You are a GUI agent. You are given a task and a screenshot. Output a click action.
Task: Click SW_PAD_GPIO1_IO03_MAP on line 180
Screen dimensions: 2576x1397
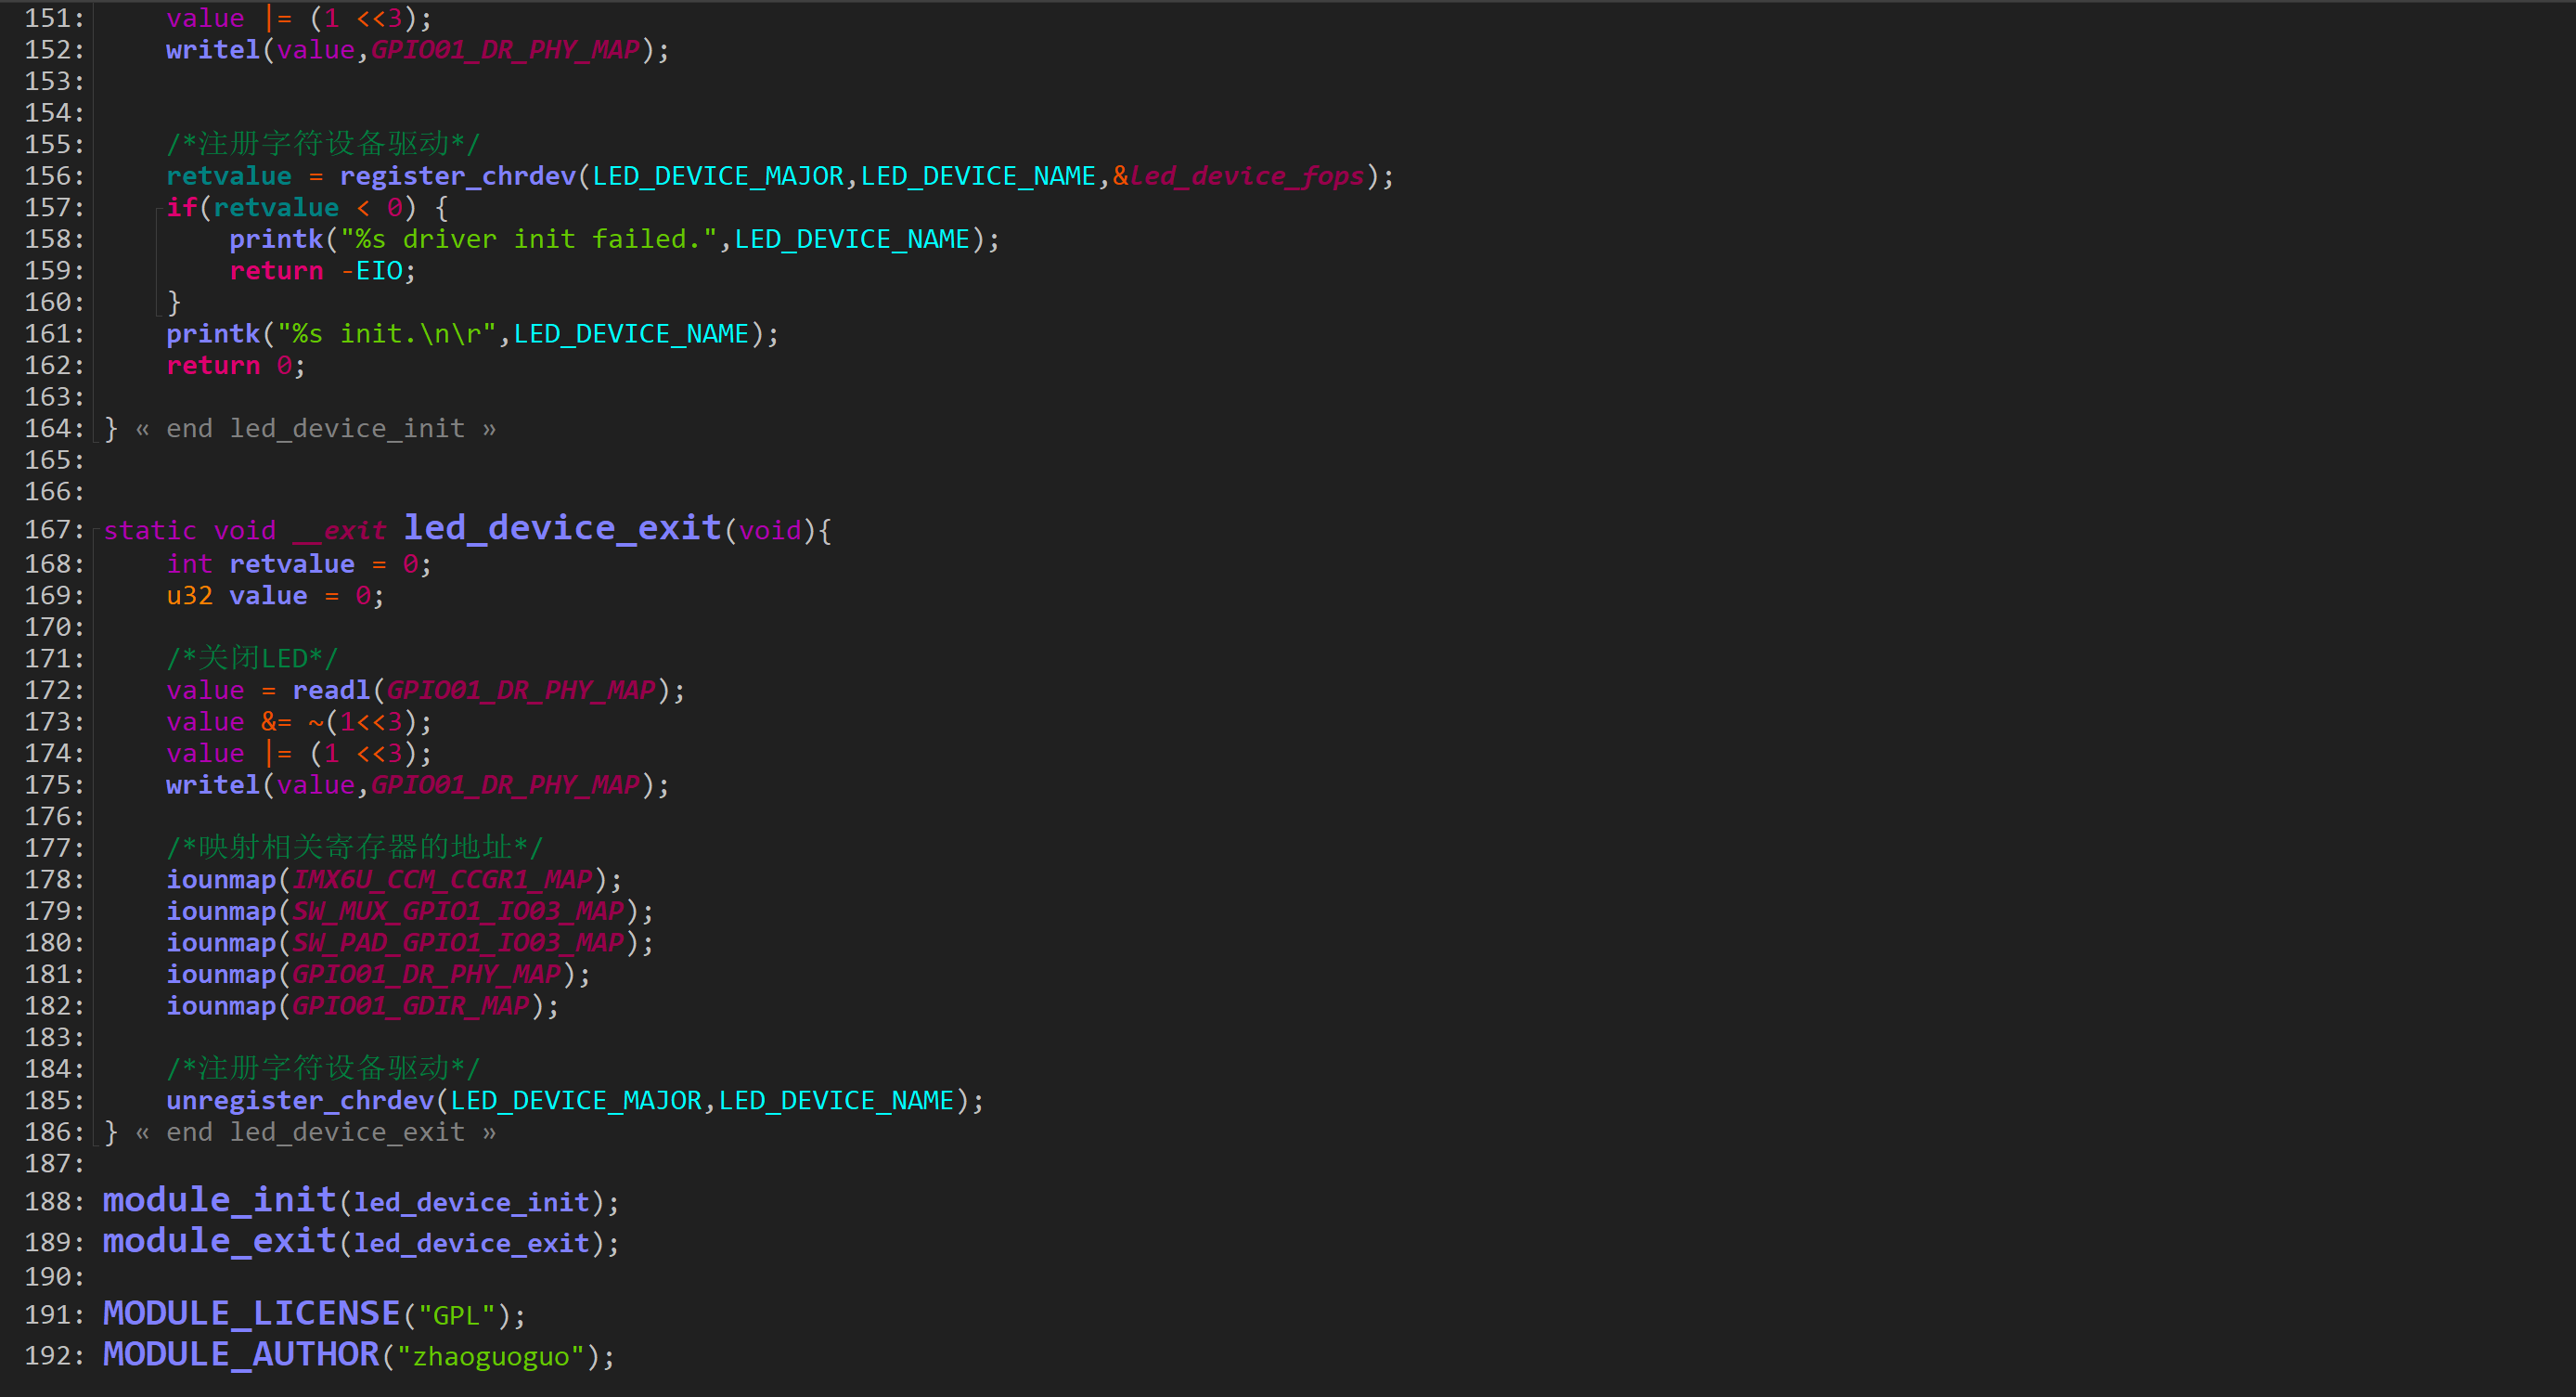point(458,942)
